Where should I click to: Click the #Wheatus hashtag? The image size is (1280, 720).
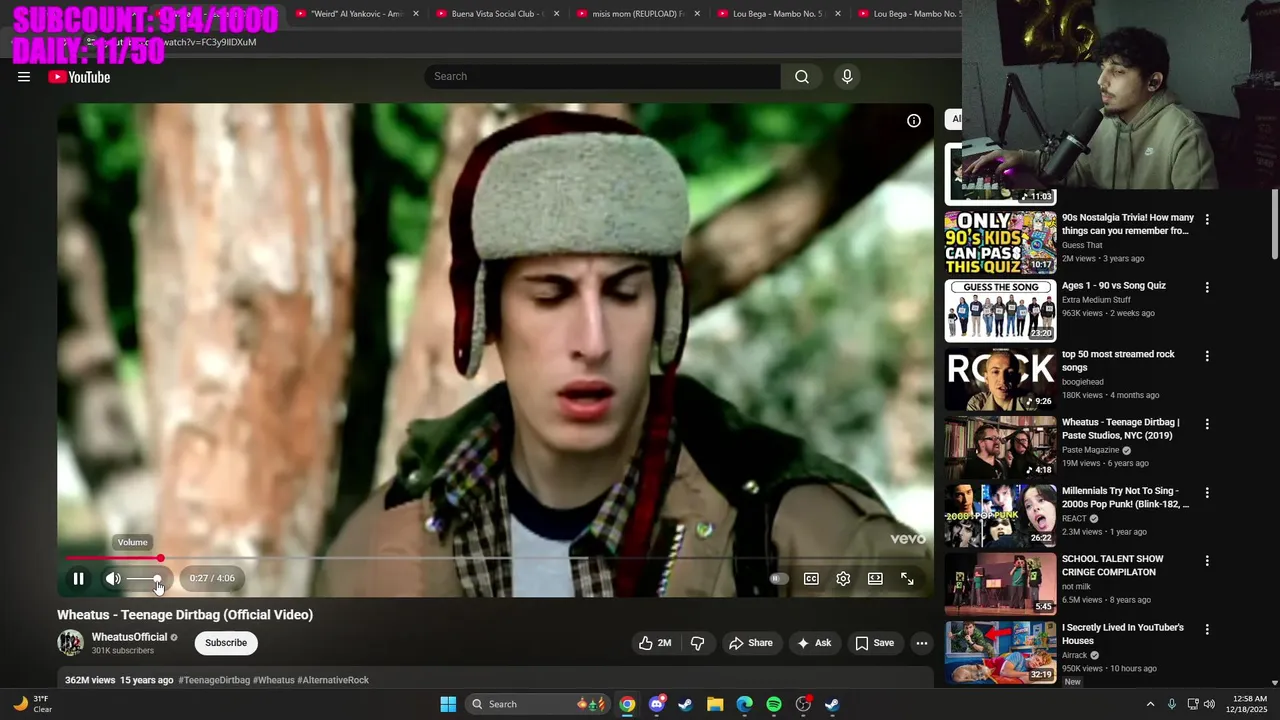[274, 680]
